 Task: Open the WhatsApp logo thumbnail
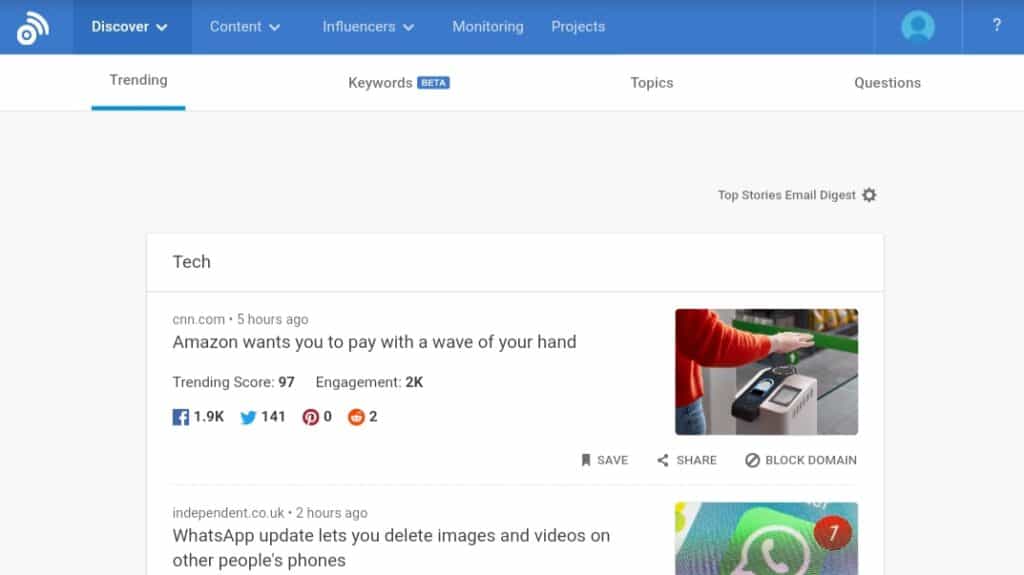pyautogui.click(x=766, y=538)
